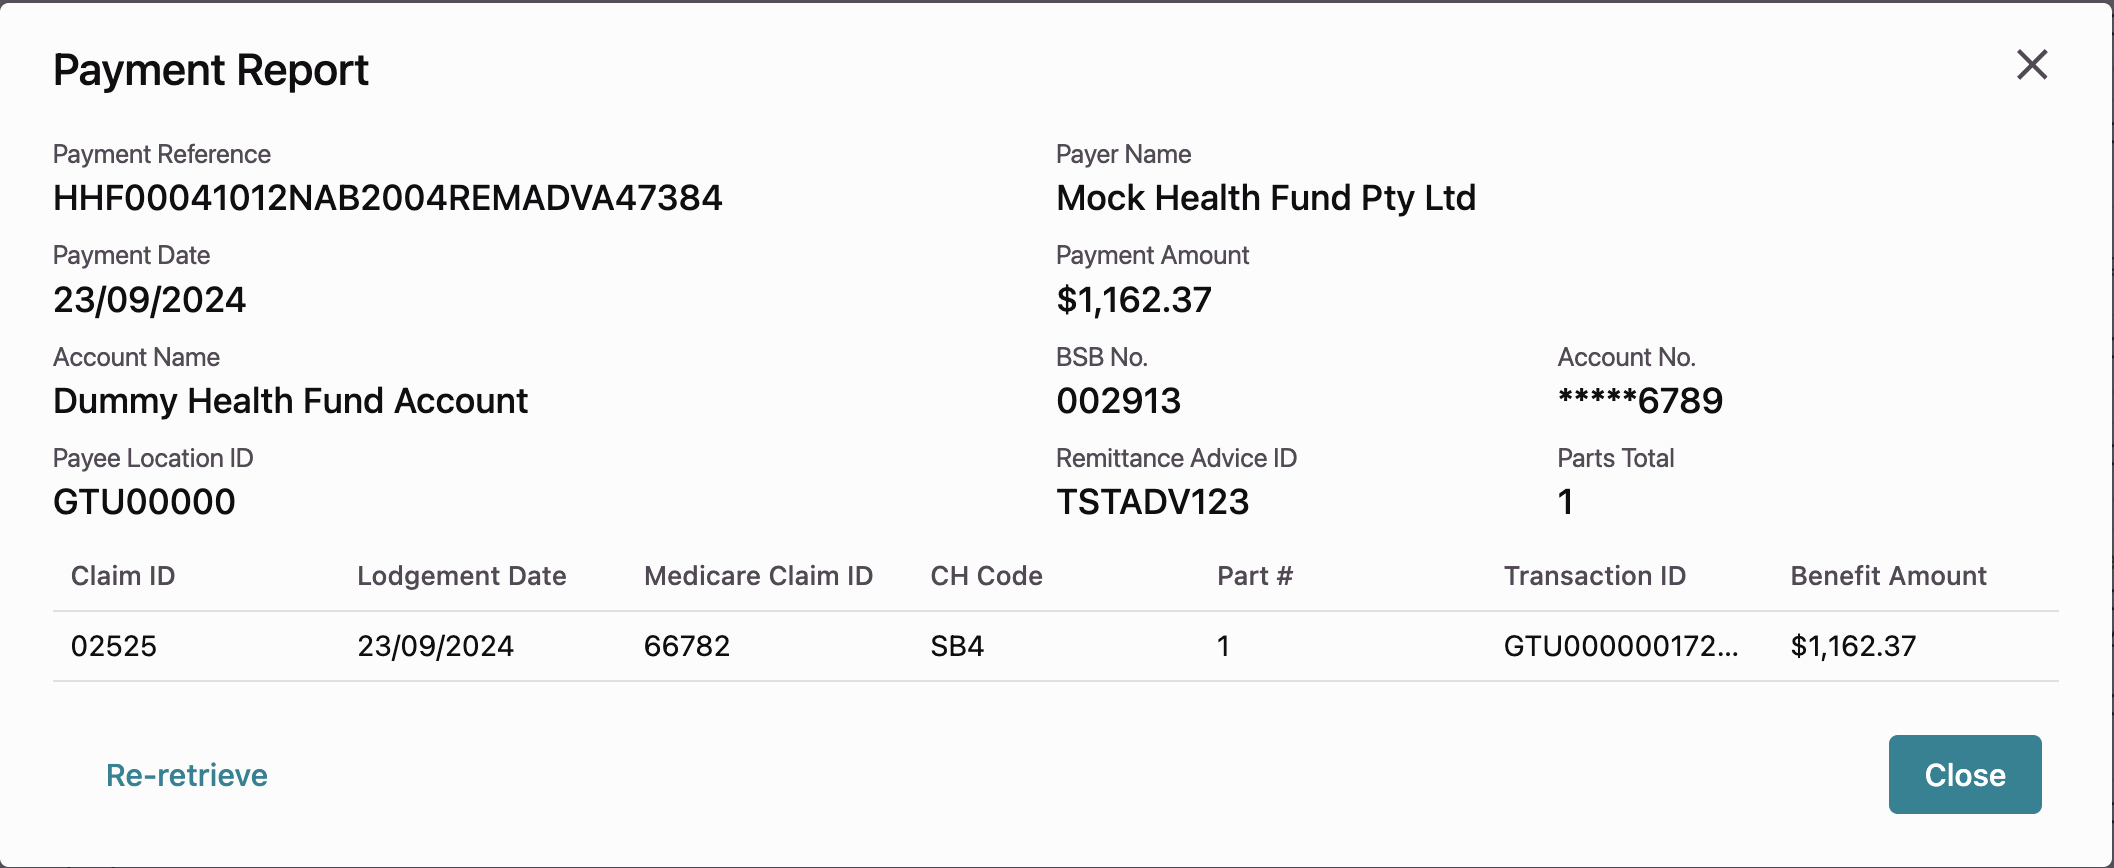Viewport: 2114px width, 868px height.
Task: Click the Part # column header
Action: [x=1254, y=576]
